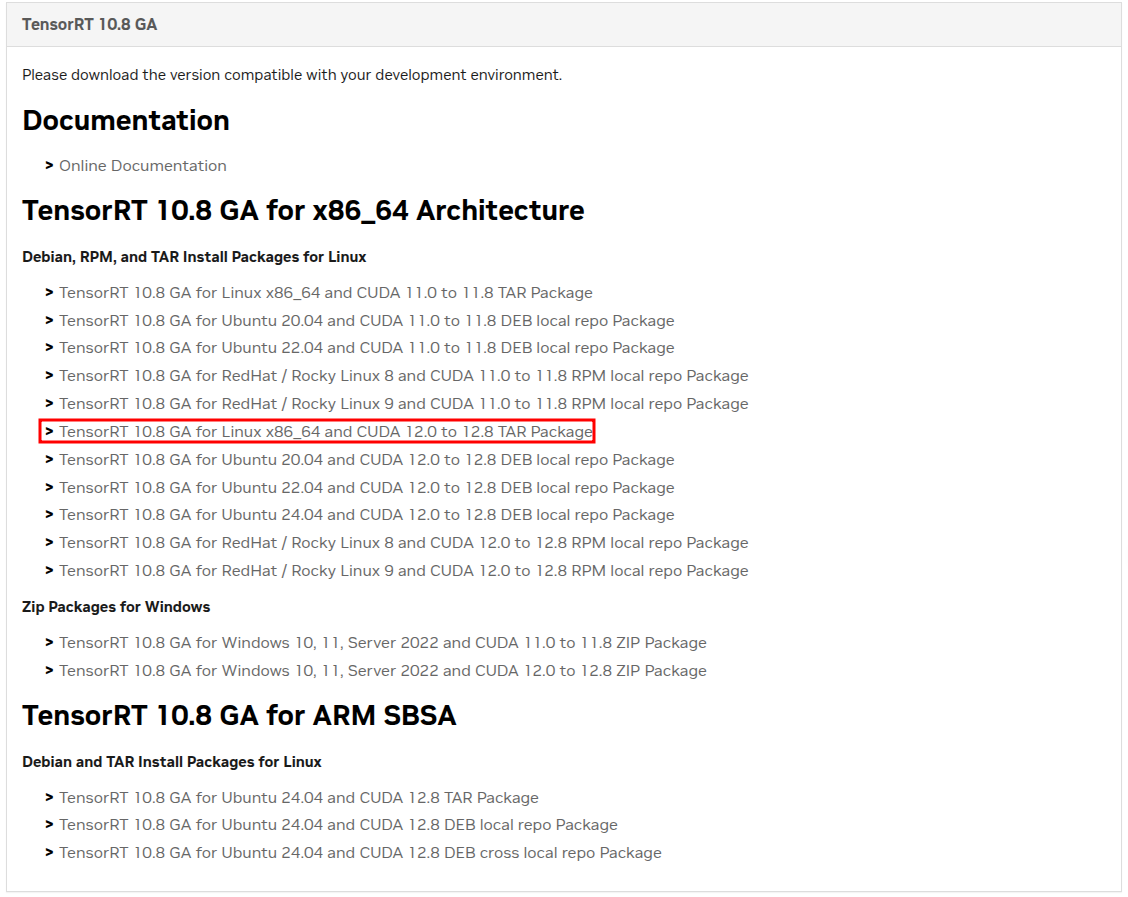Open Ubuntu 20.04 CUDA 11.0 to 11.8 DEB package
This screenshot has width=1128, height=897.
pos(367,321)
